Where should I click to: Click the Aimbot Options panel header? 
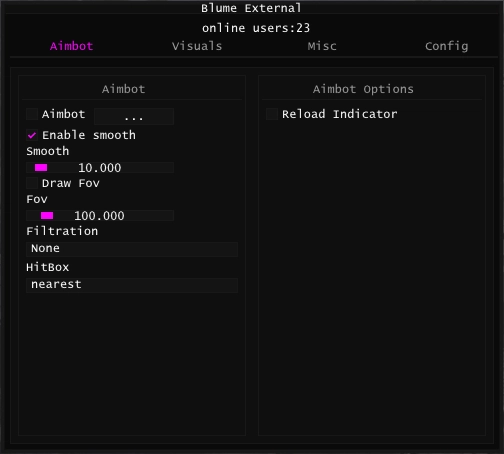pyautogui.click(x=363, y=89)
